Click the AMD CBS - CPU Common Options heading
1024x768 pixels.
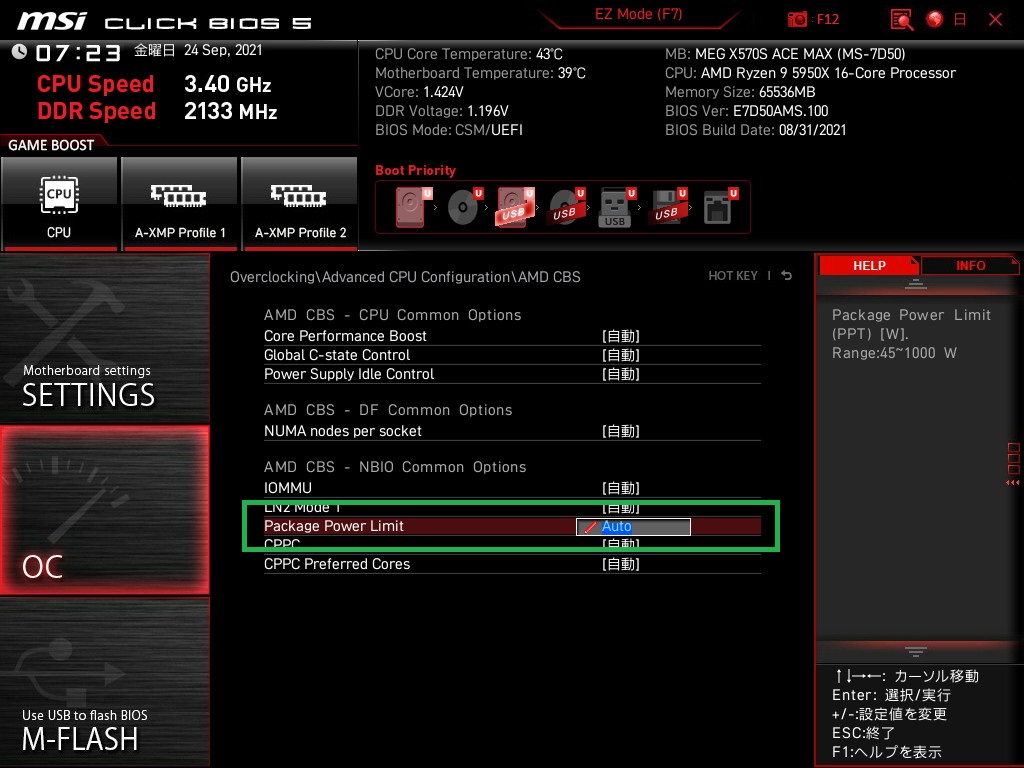pyautogui.click(x=392, y=315)
